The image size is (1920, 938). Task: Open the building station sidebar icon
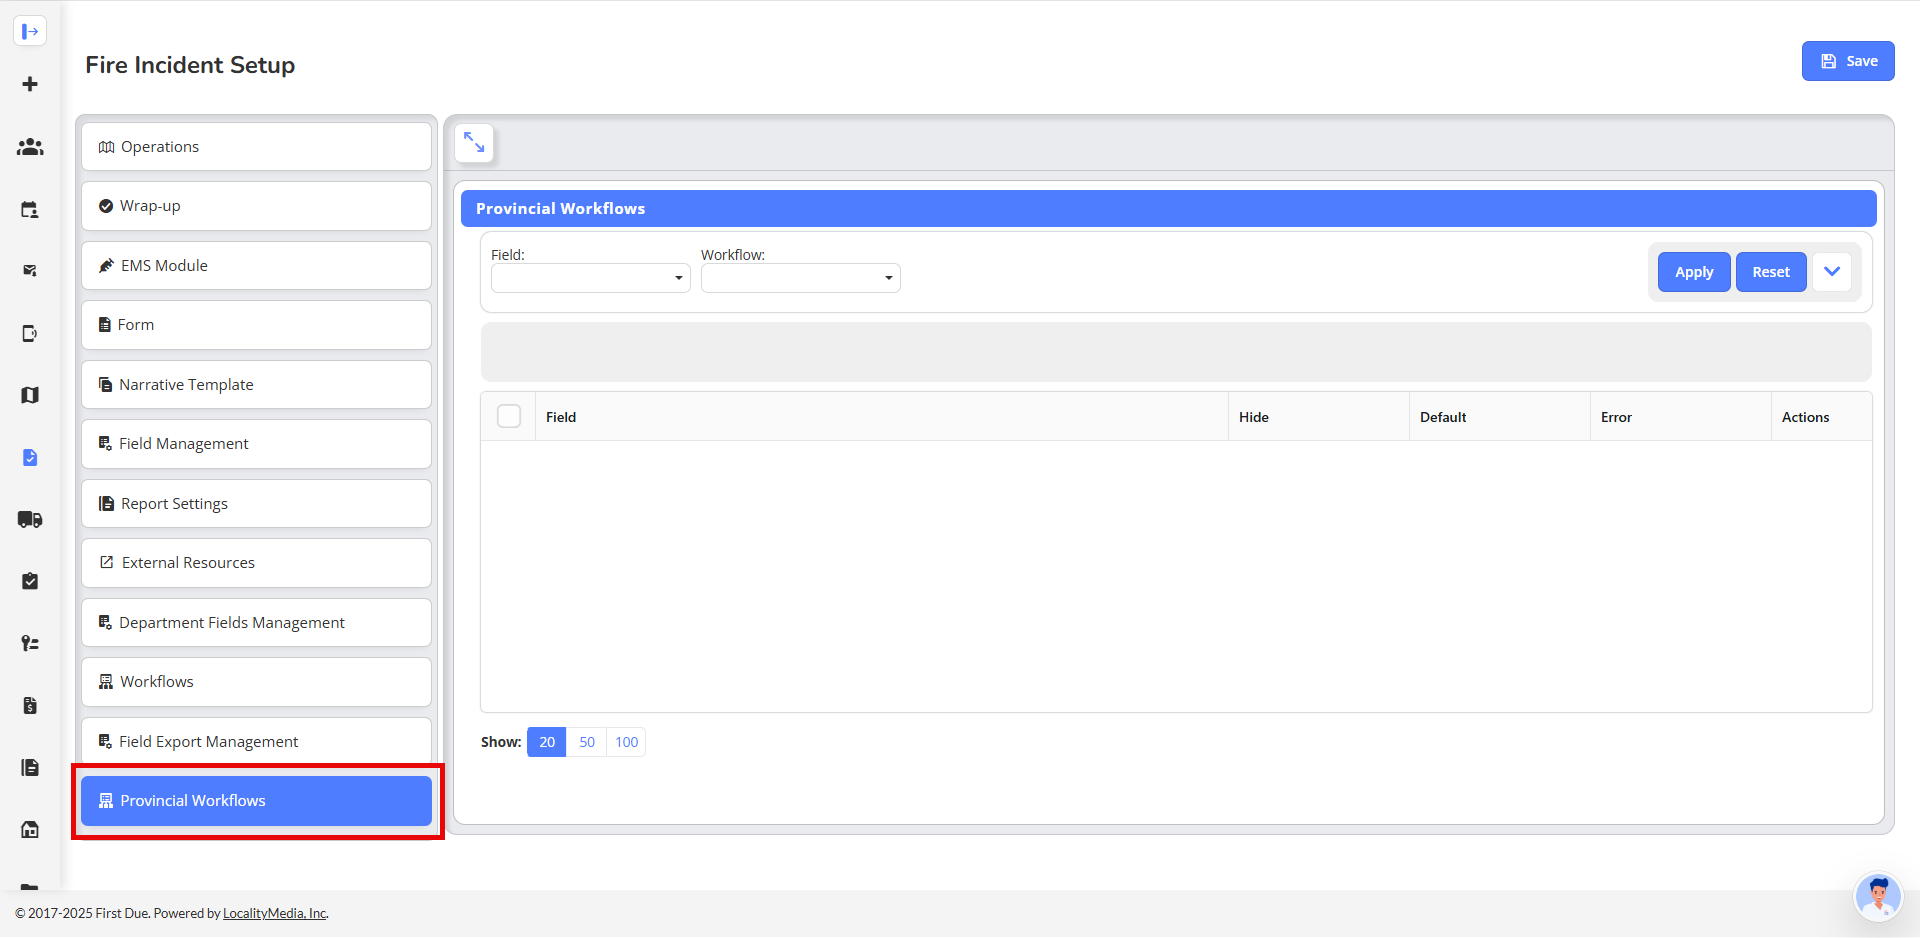tap(30, 829)
